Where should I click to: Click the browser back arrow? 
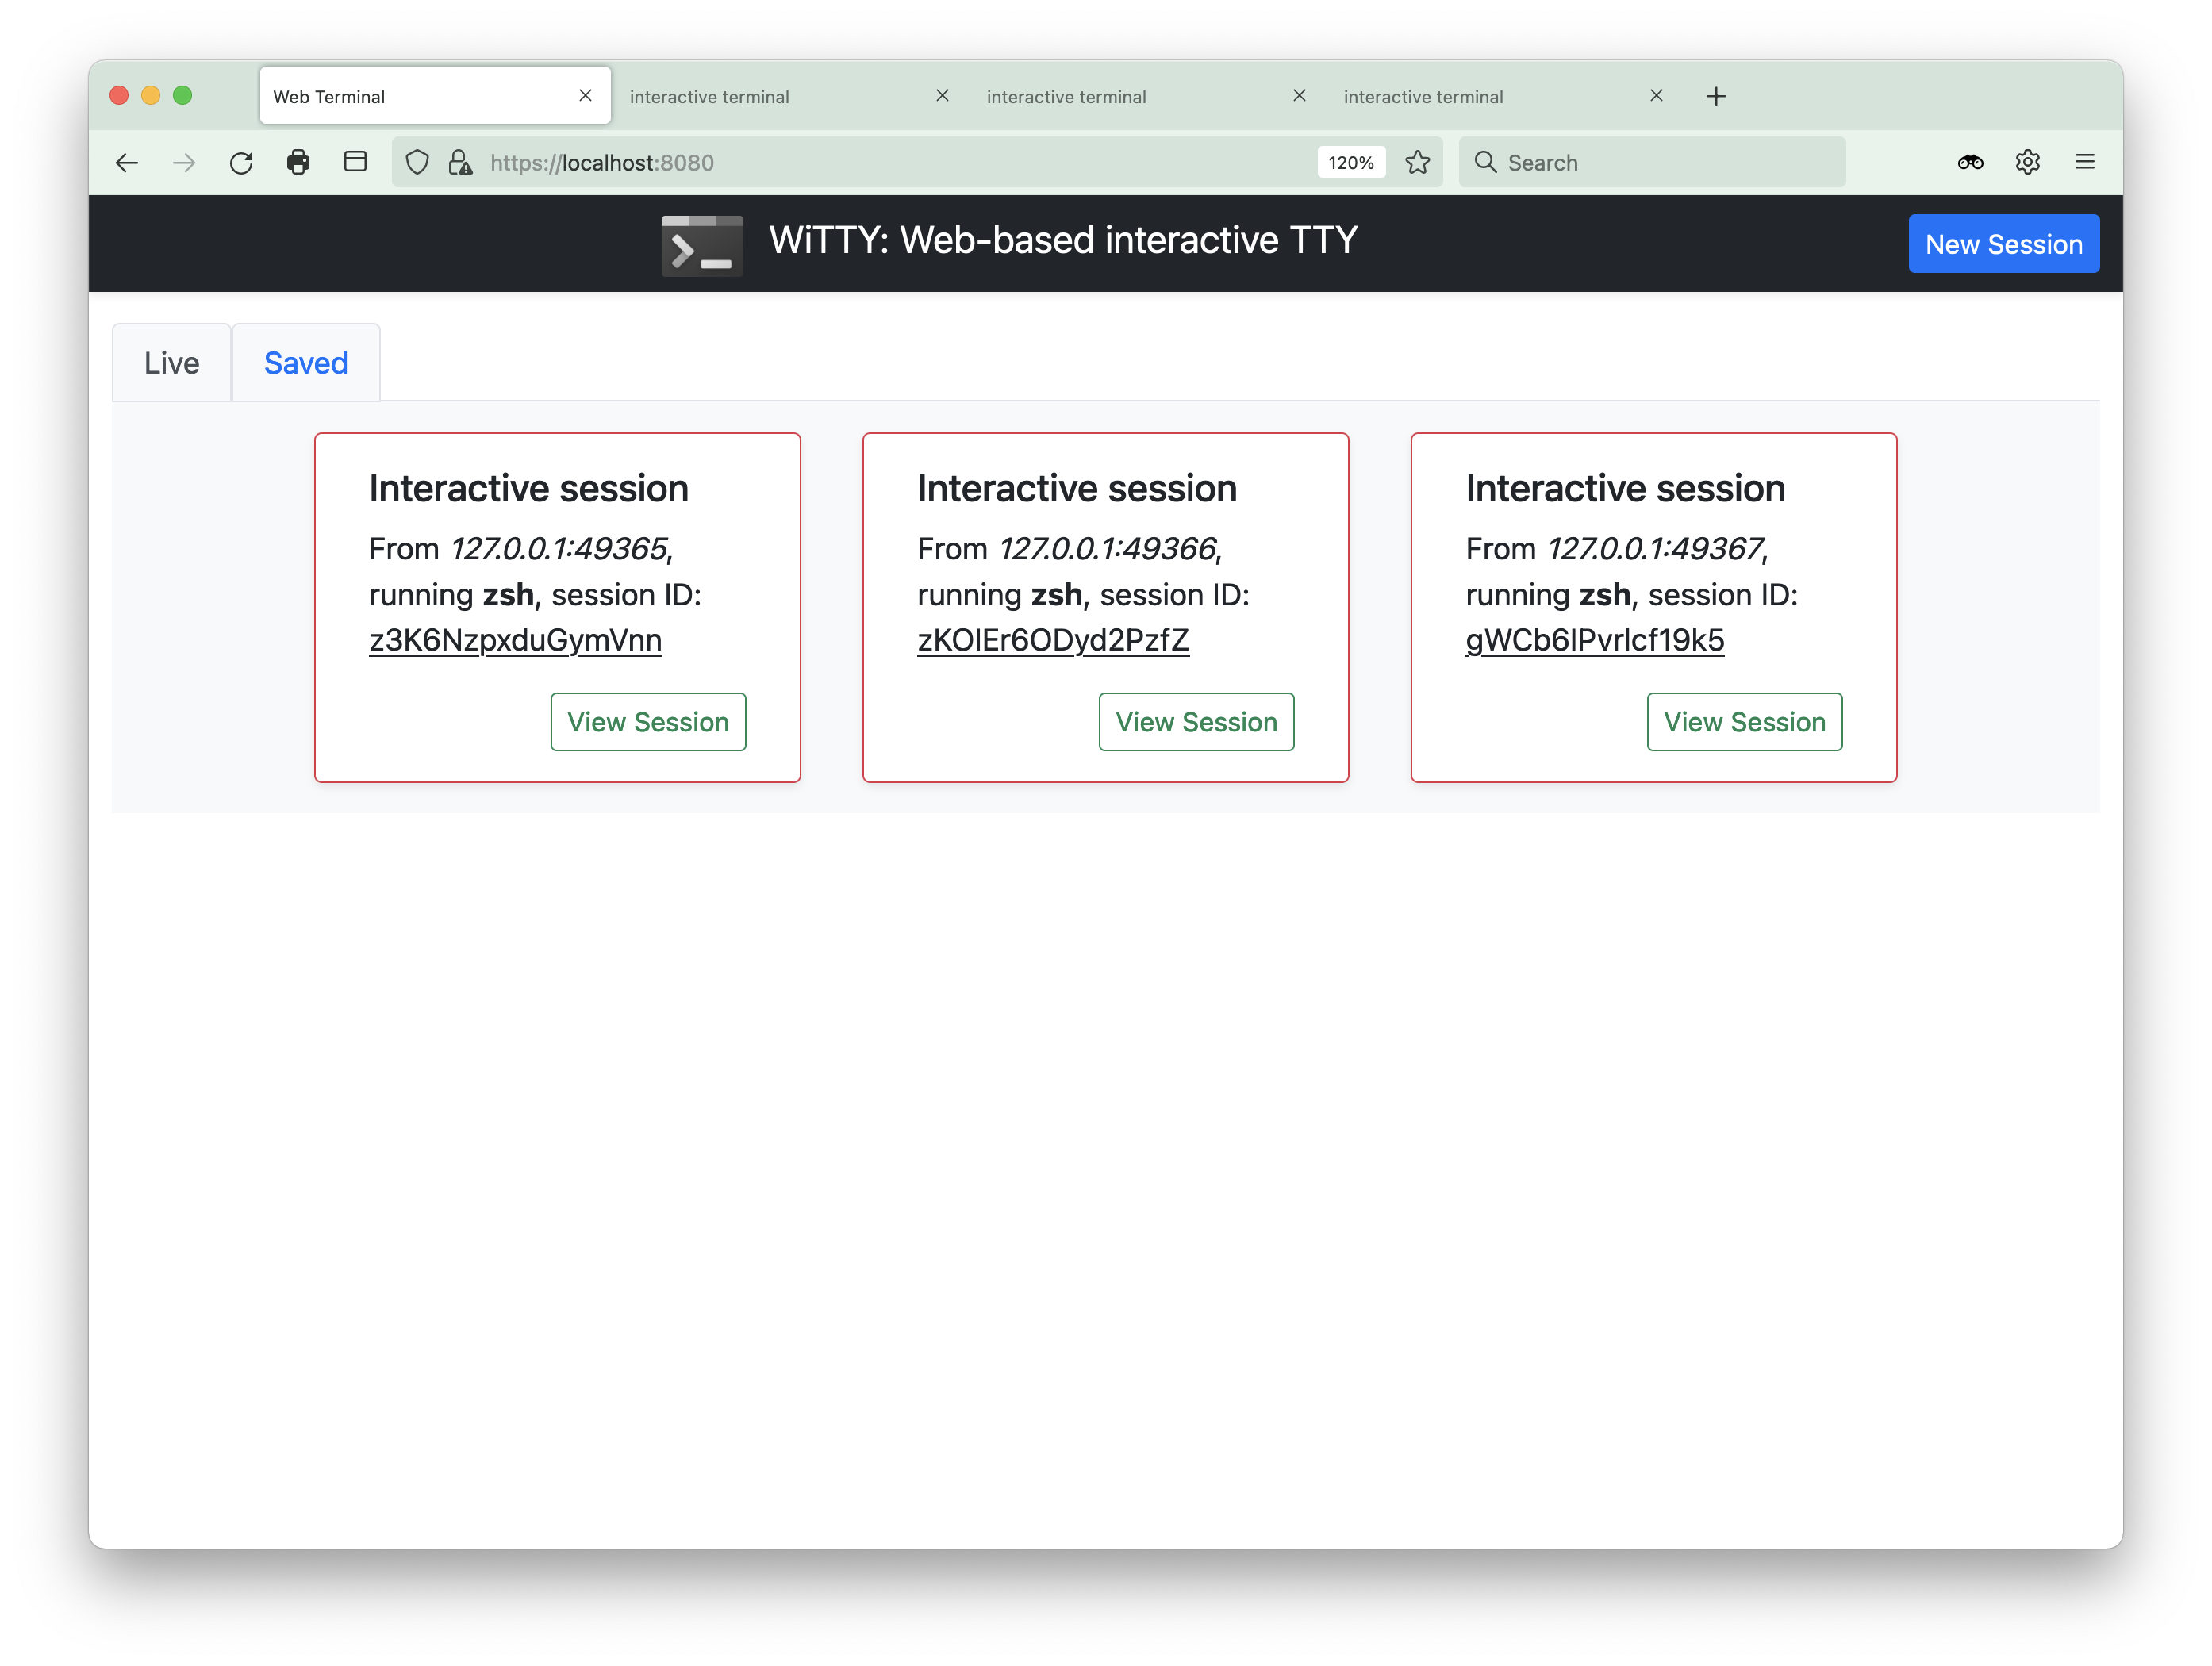coord(127,163)
